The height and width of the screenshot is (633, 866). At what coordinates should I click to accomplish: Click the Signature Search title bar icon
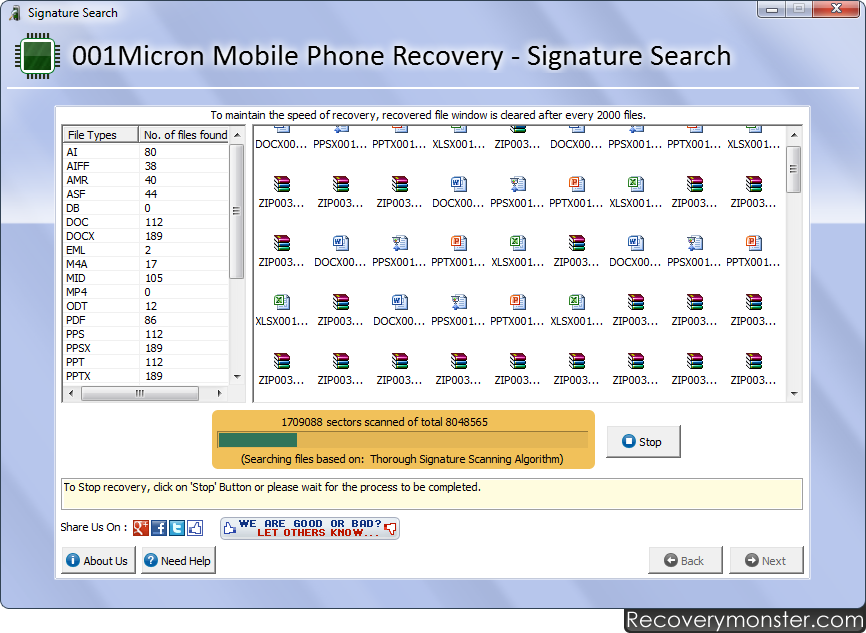15,12
